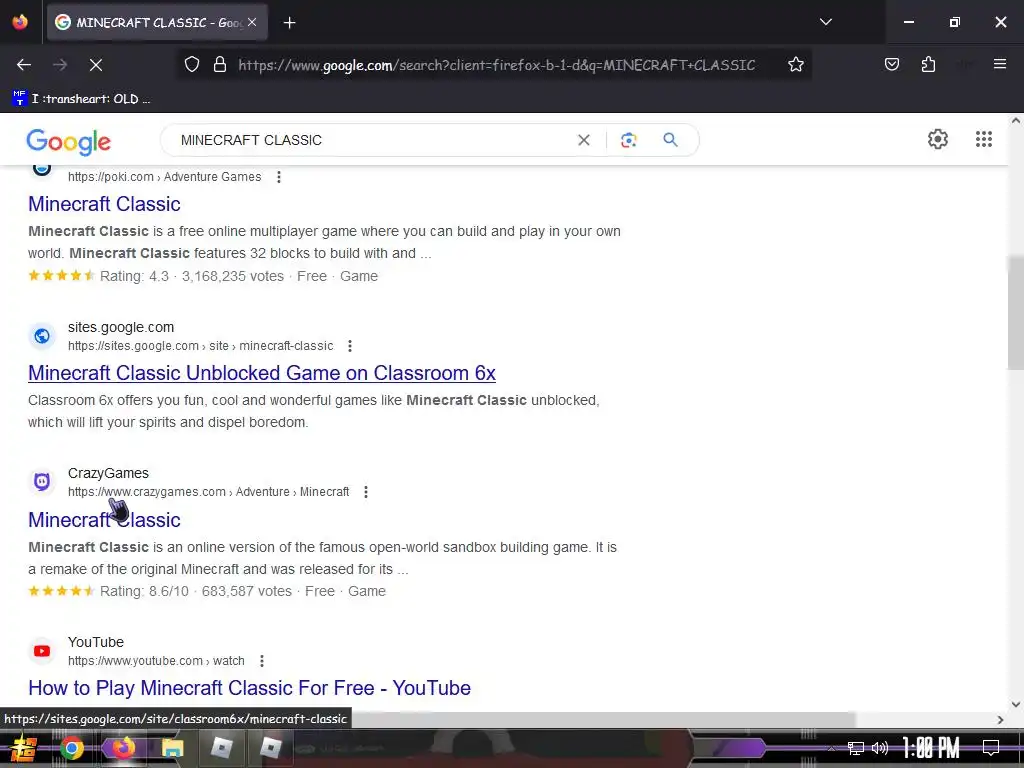Viewport: 1024px width, 768px height.
Task: Click the address bar URL
Action: 496,65
